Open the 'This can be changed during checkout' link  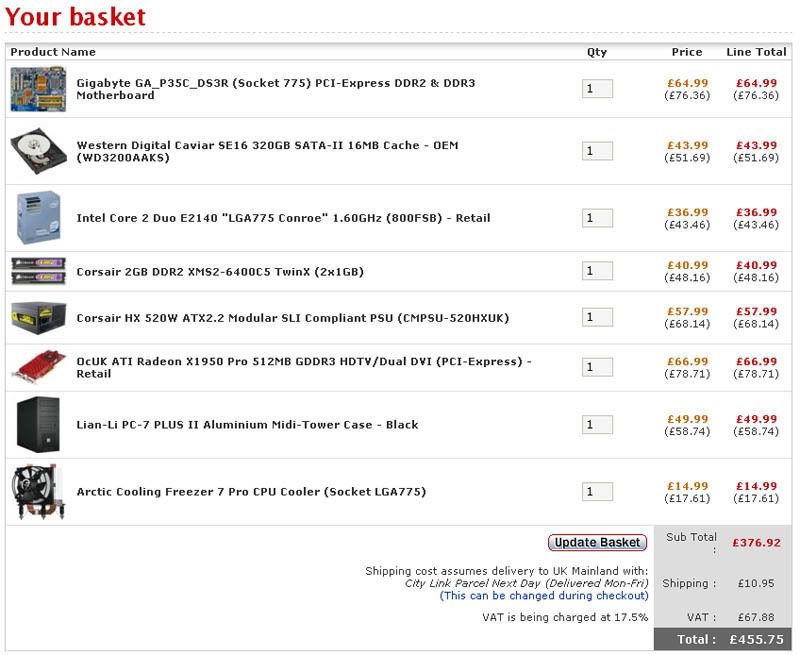(x=544, y=595)
